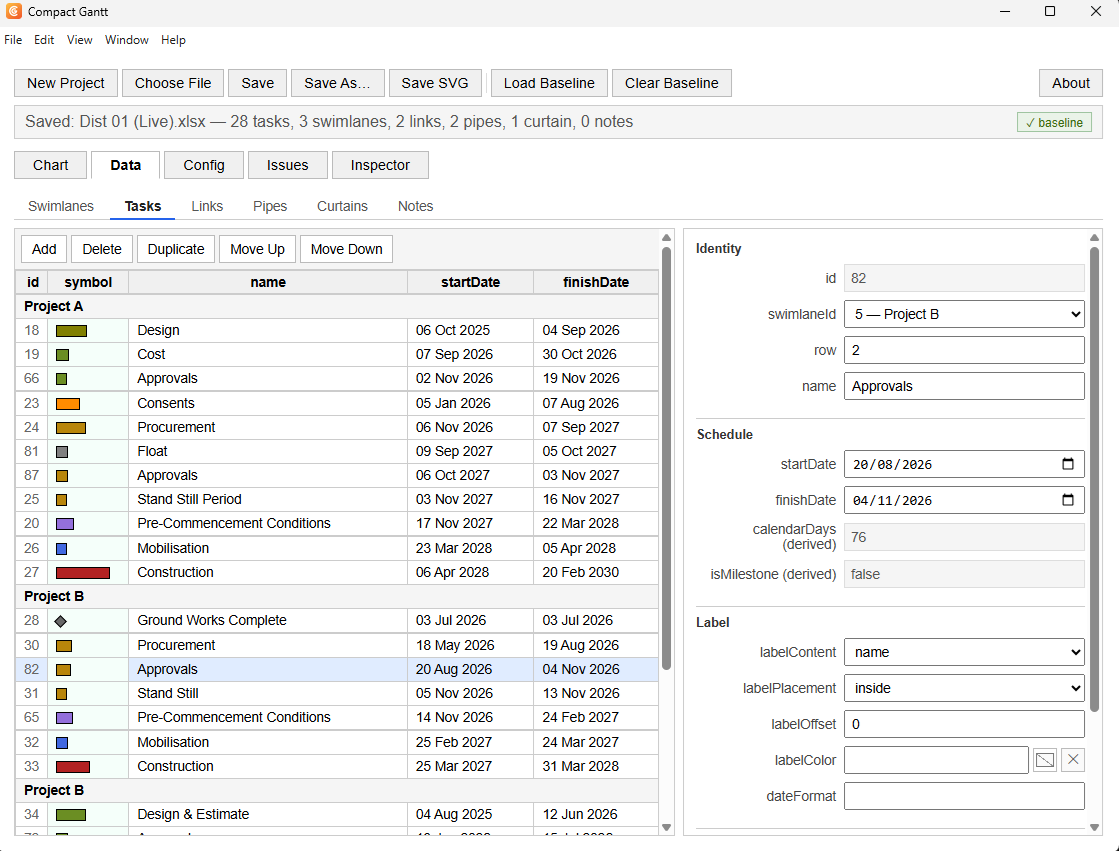Click the properties panel scroll down arrow
1119x851 pixels.
1095,827
